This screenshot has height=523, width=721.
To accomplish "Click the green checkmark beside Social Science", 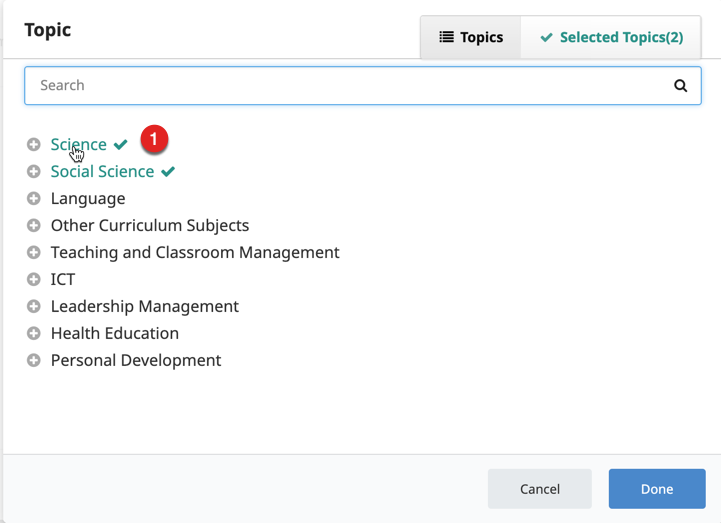I will pyautogui.click(x=168, y=172).
